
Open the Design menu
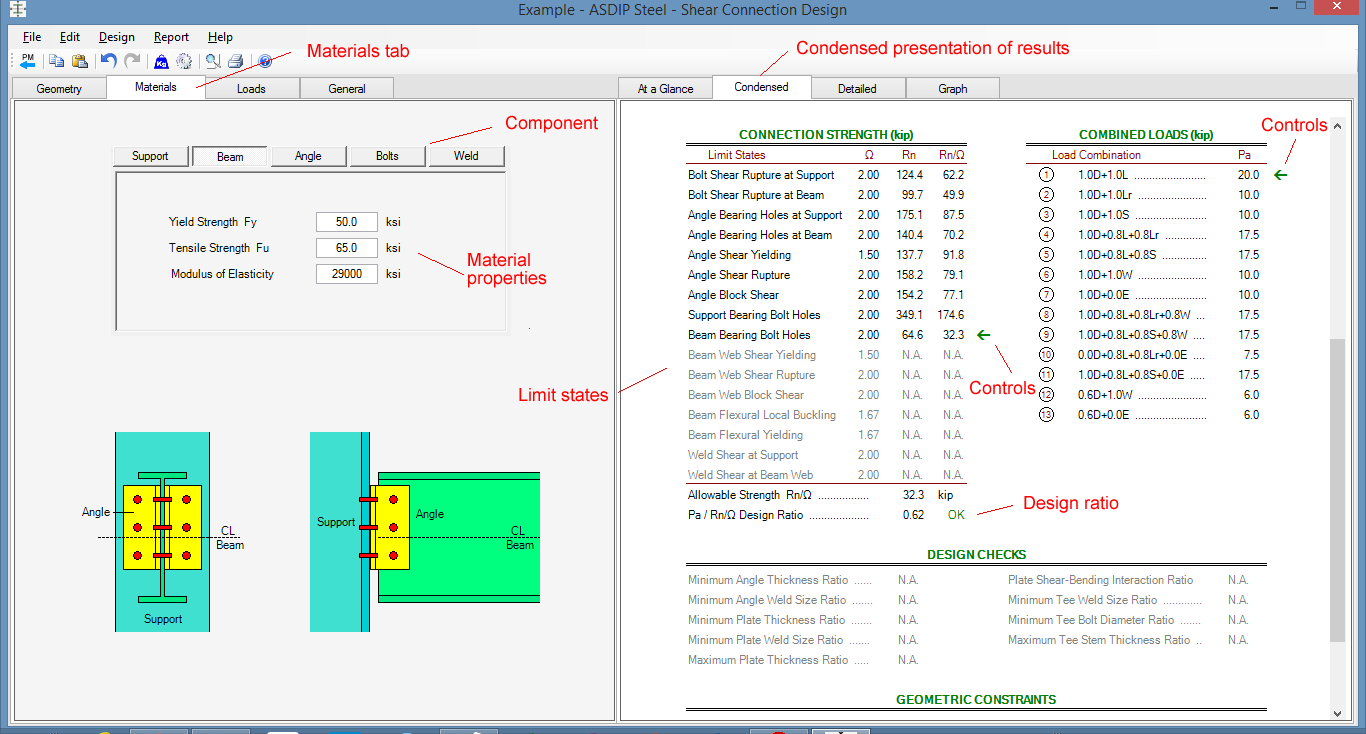pos(116,37)
